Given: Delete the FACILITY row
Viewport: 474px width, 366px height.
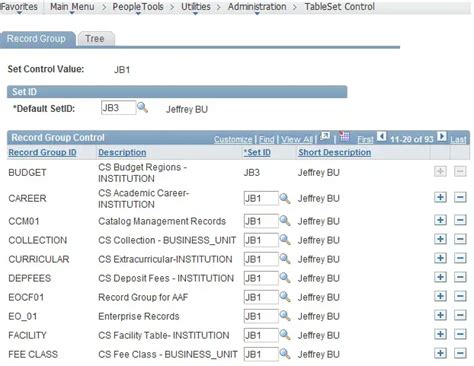Looking at the screenshot, I should (x=460, y=334).
